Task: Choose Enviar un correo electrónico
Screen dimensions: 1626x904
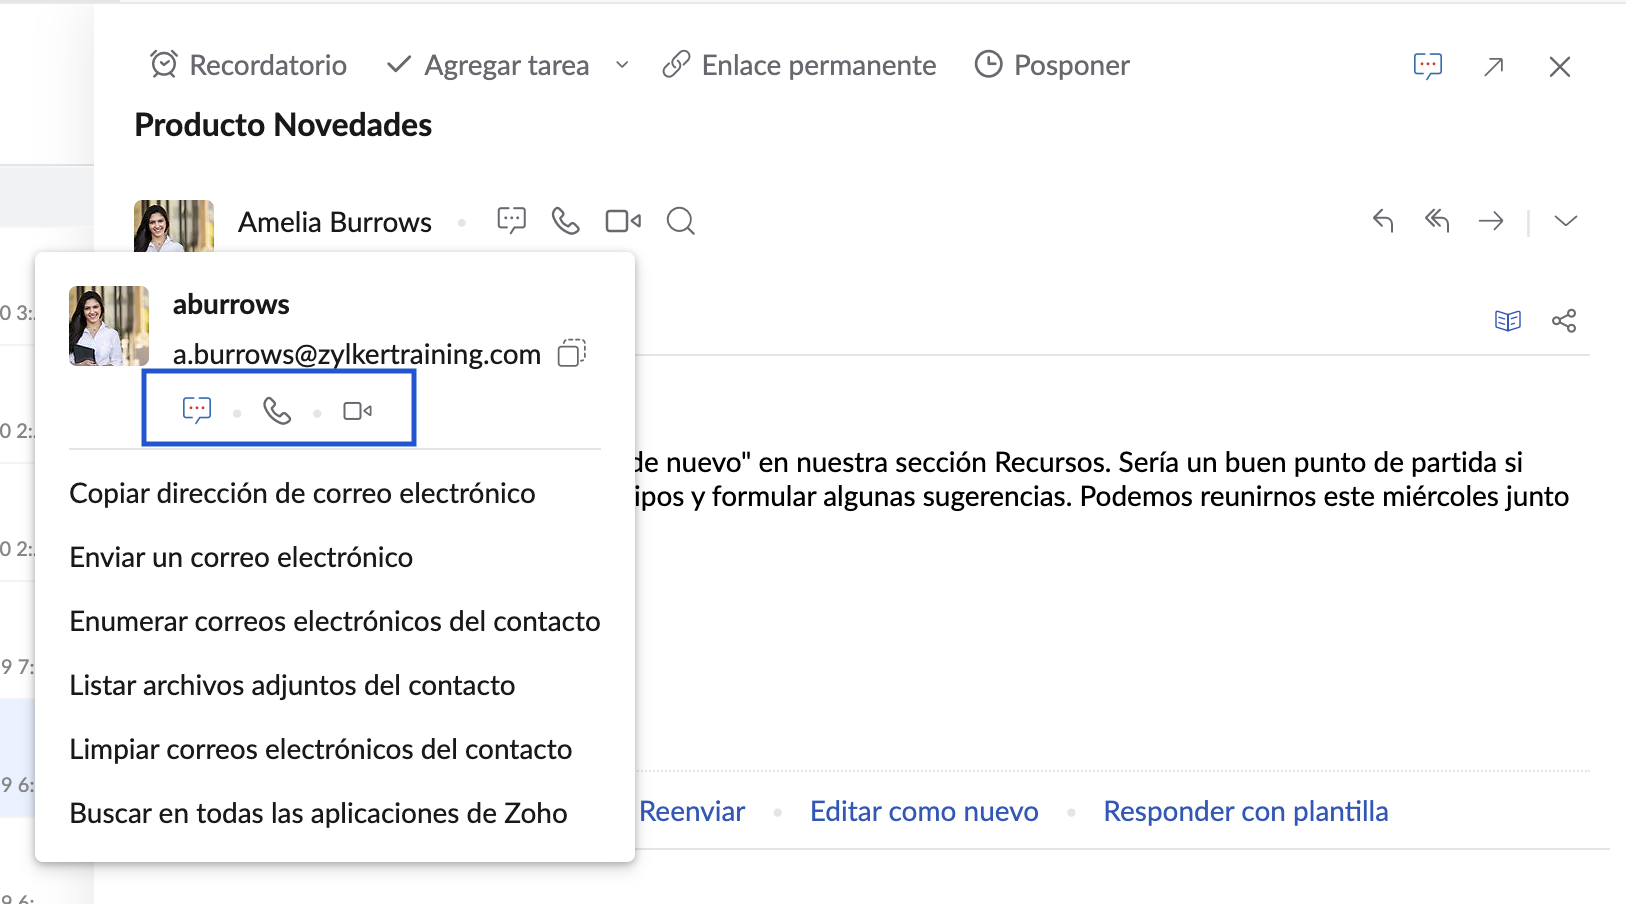Action: coord(241,558)
